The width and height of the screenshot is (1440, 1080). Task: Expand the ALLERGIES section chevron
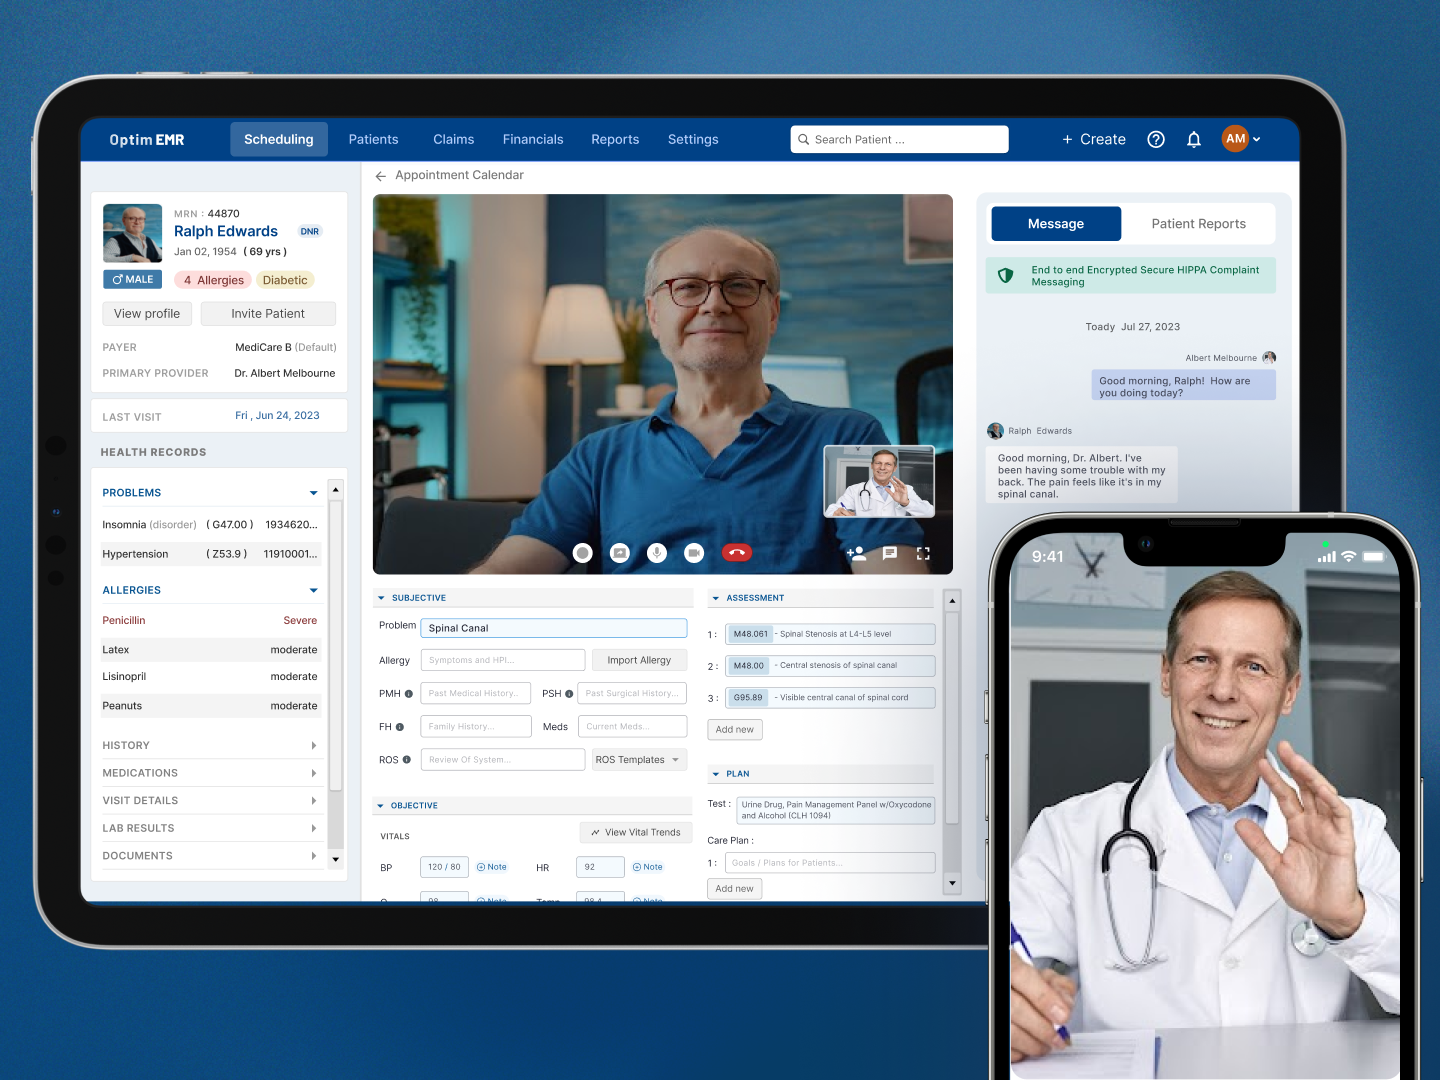(x=313, y=589)
